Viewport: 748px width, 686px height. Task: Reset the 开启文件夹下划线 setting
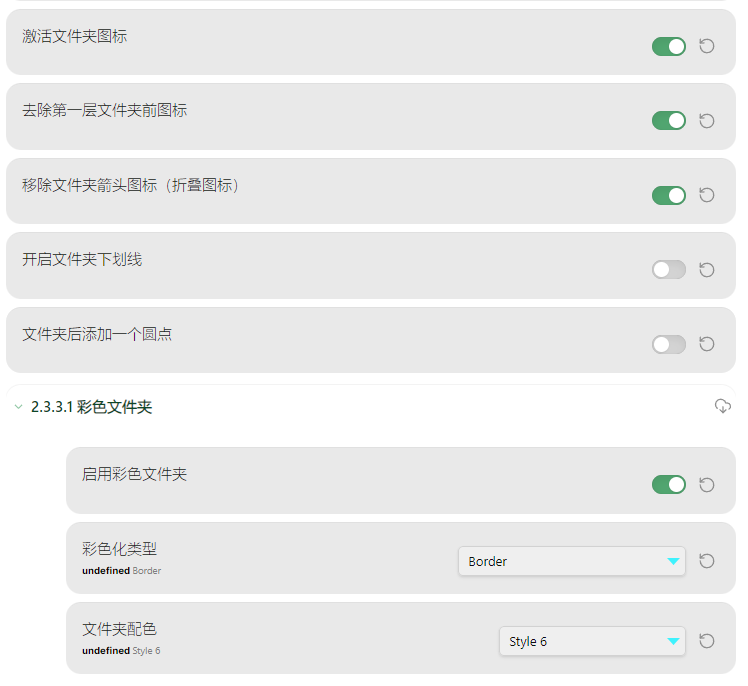706,270
